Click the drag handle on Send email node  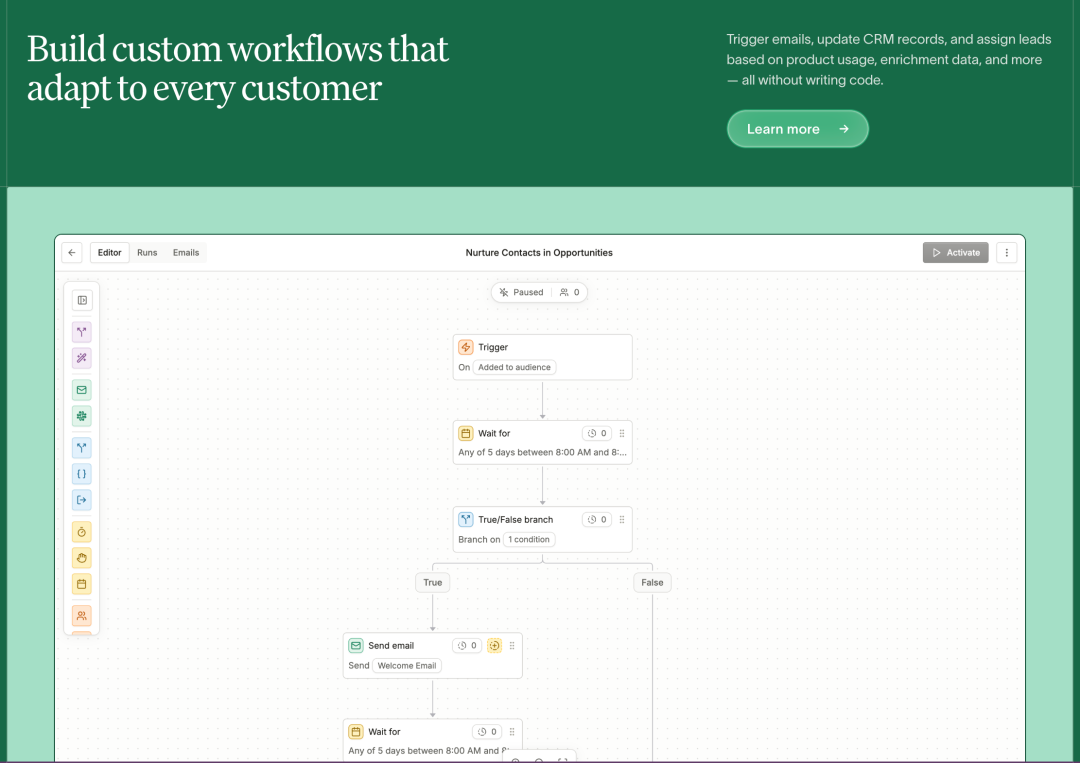[512, 645]
